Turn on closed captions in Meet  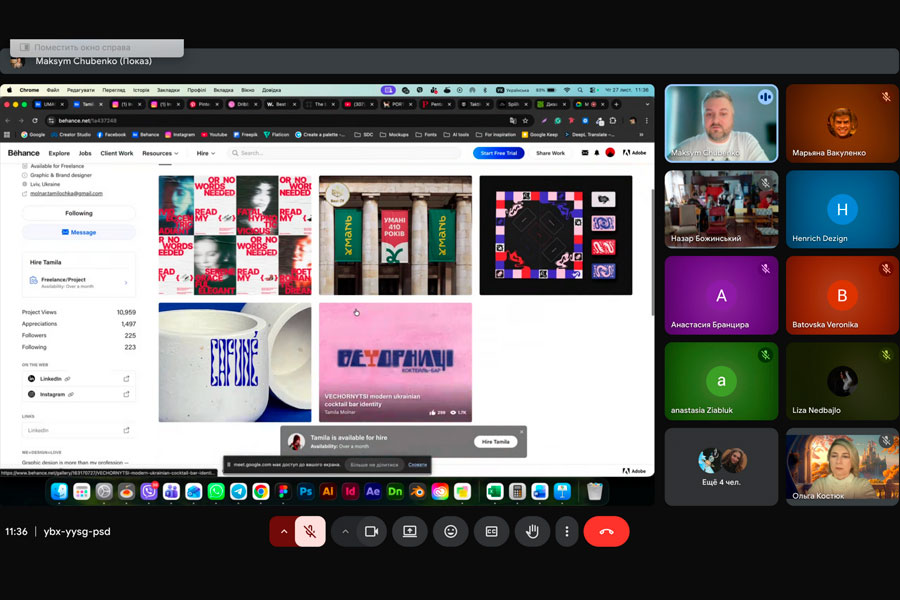[x=491, y=532]
